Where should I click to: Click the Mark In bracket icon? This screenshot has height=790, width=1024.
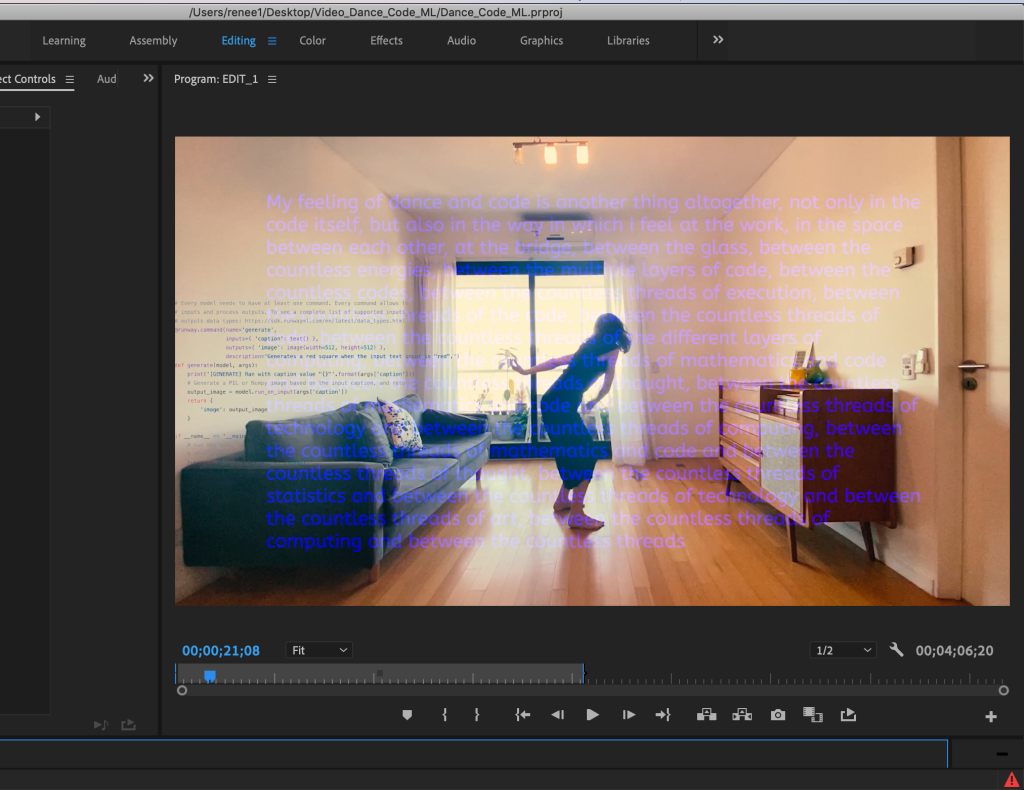point(445,715)
